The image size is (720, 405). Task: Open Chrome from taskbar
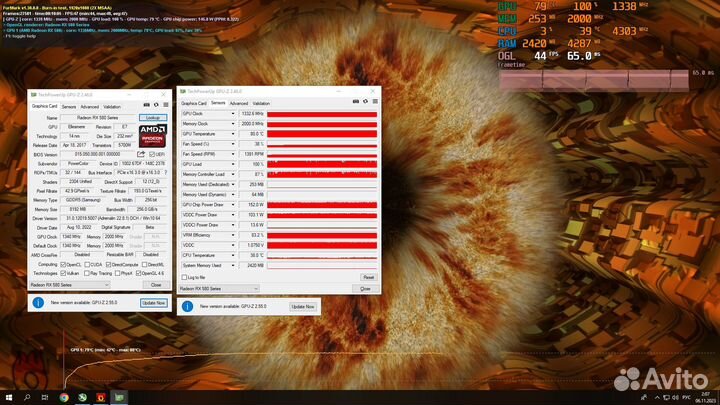pos(64,397)
